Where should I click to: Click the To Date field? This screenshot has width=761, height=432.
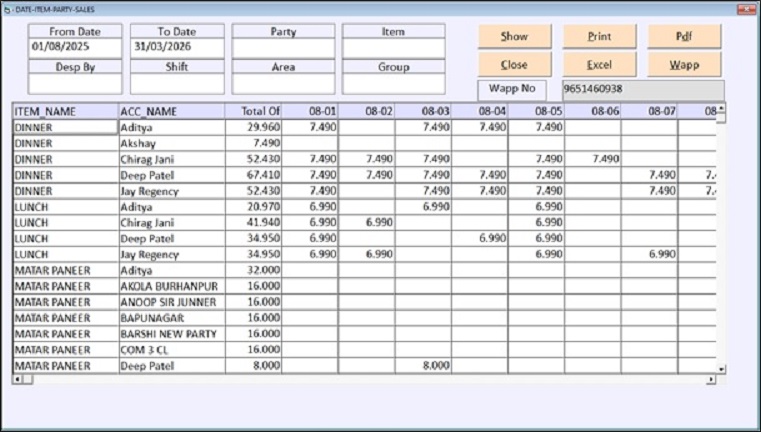point(177,47)
